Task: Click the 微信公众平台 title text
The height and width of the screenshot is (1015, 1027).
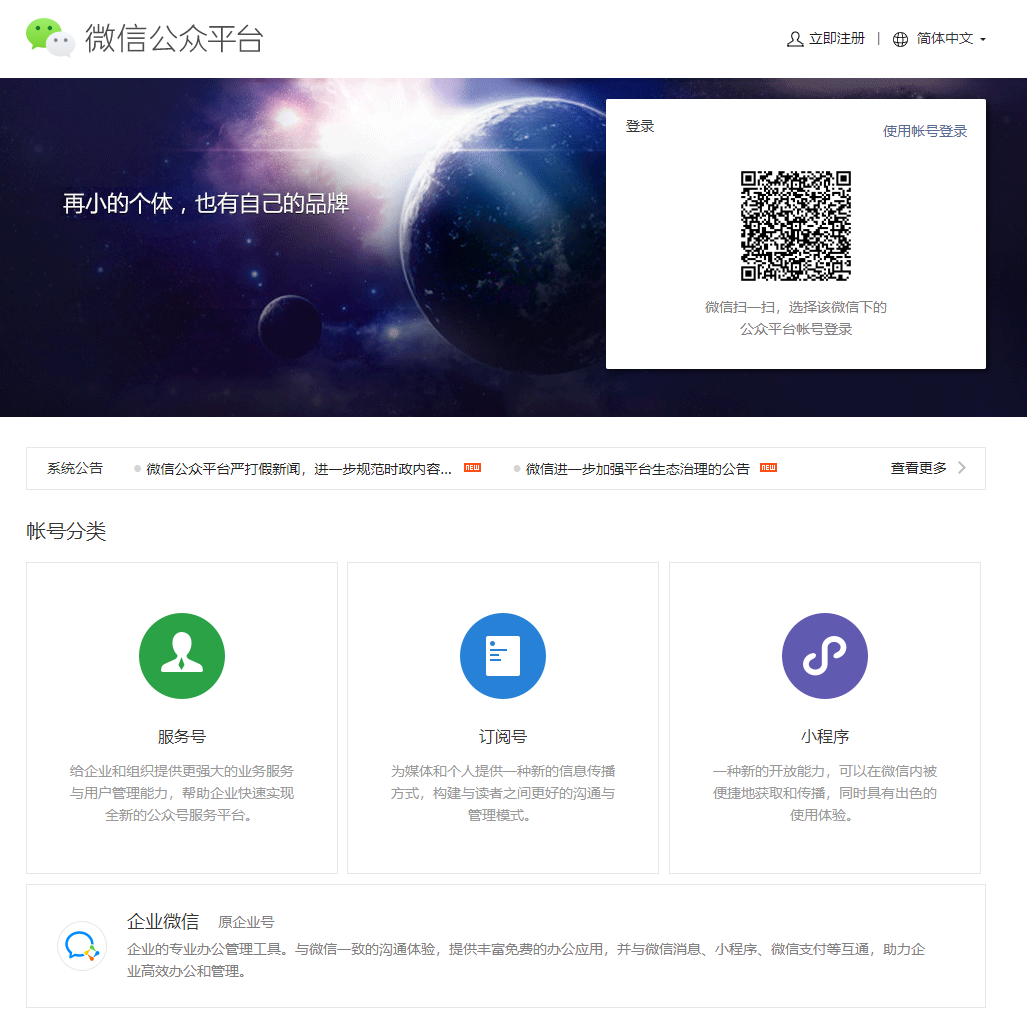Action: pyautogui.click(x=174, y=38)
